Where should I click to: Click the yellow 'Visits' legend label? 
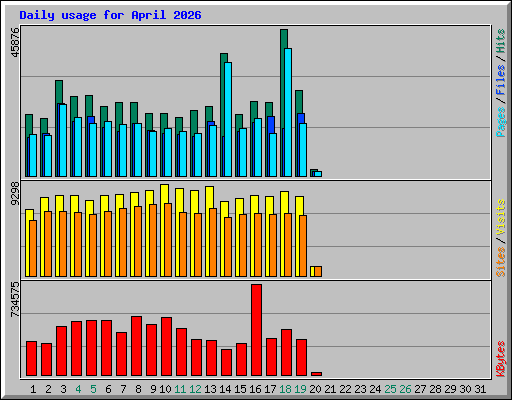(500, 217)
